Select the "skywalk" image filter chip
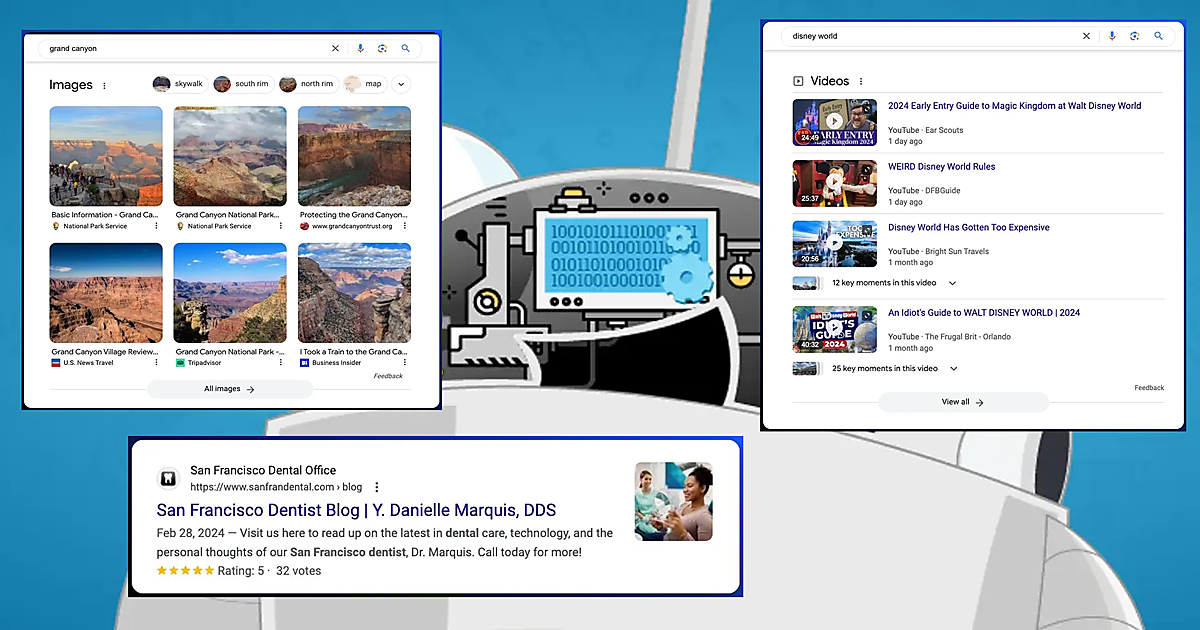Screen dimensions: 1200x630 point(180,85)
